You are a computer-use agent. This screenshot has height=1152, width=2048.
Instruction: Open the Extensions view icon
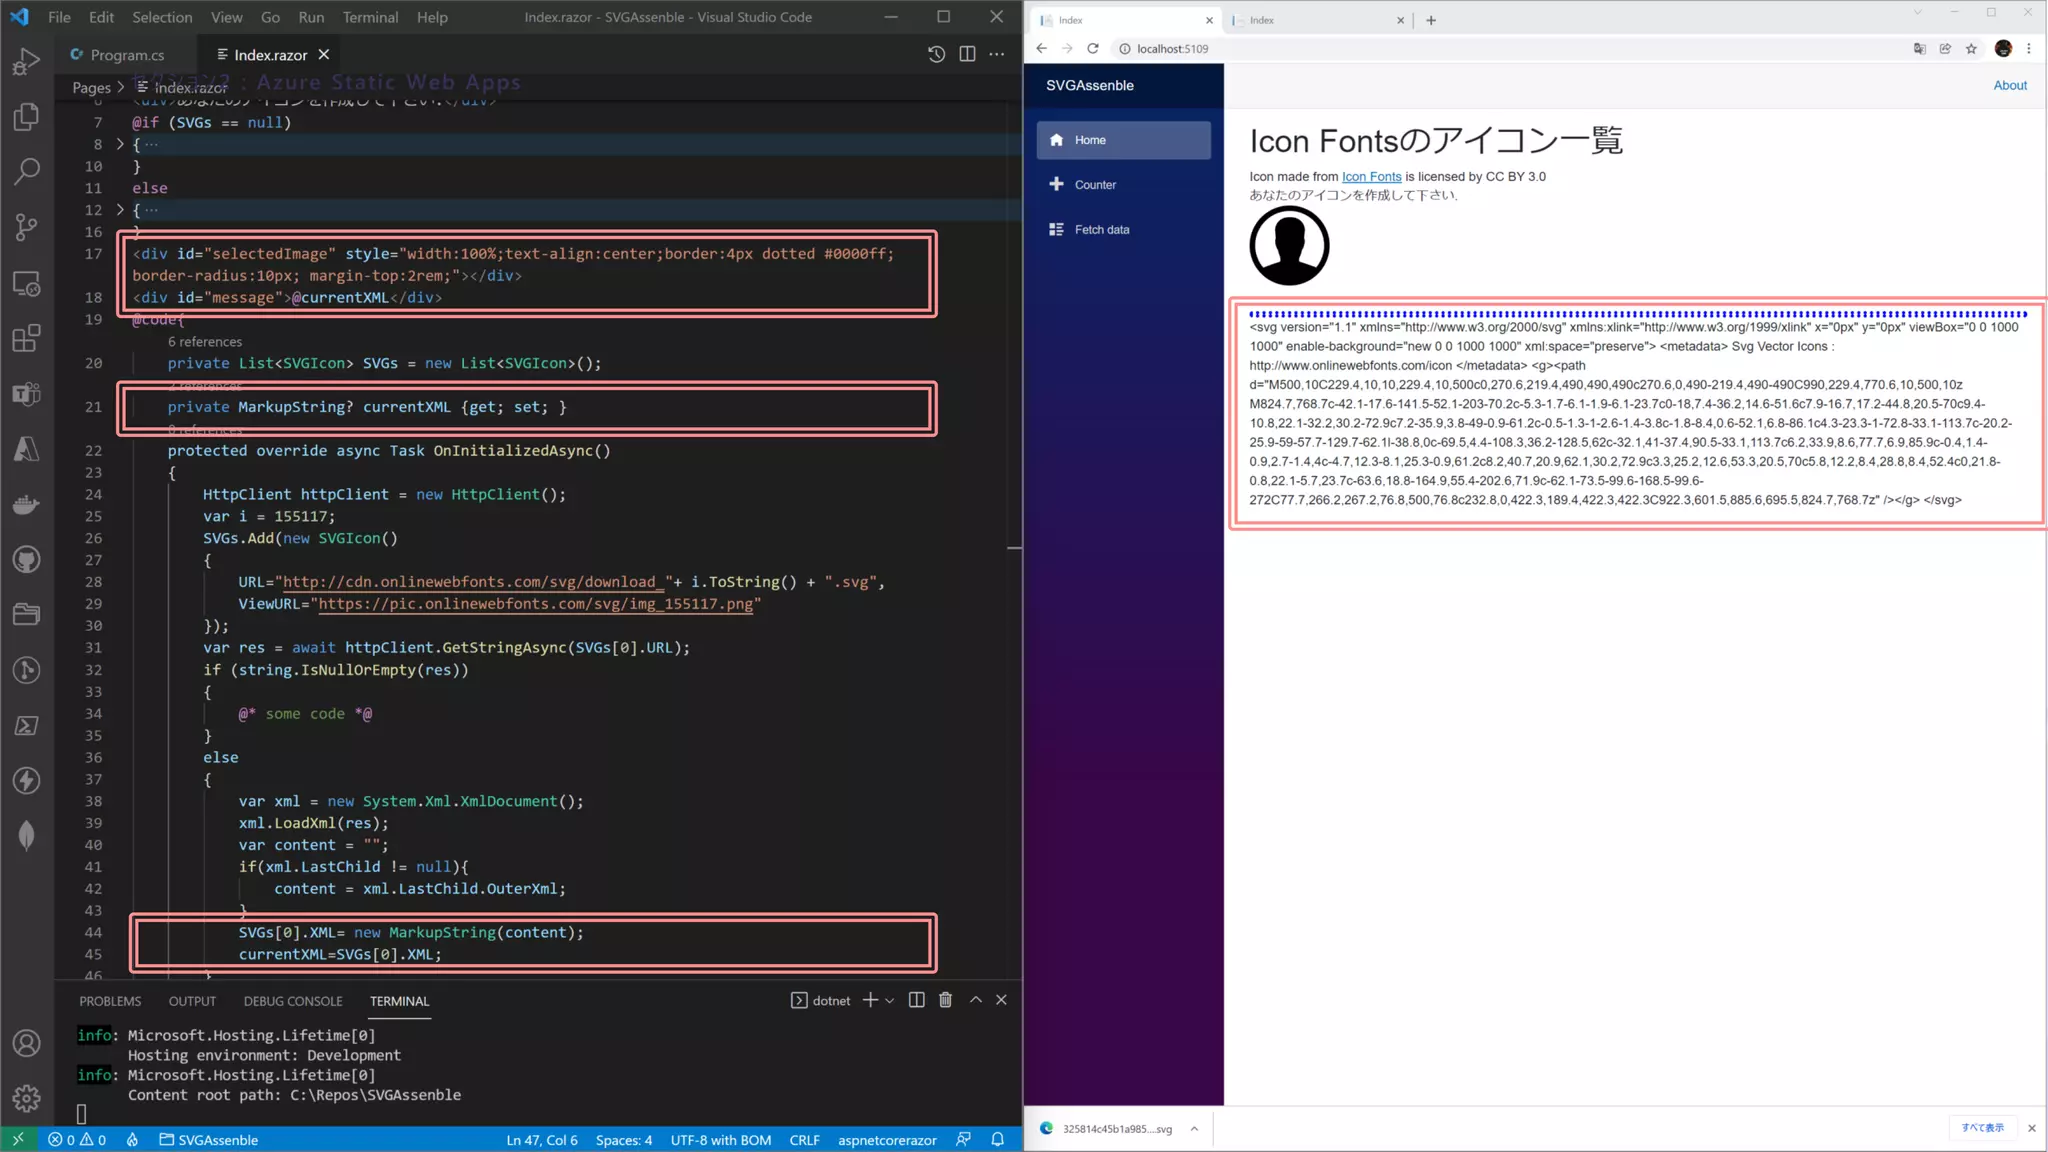tap(27, 338)
